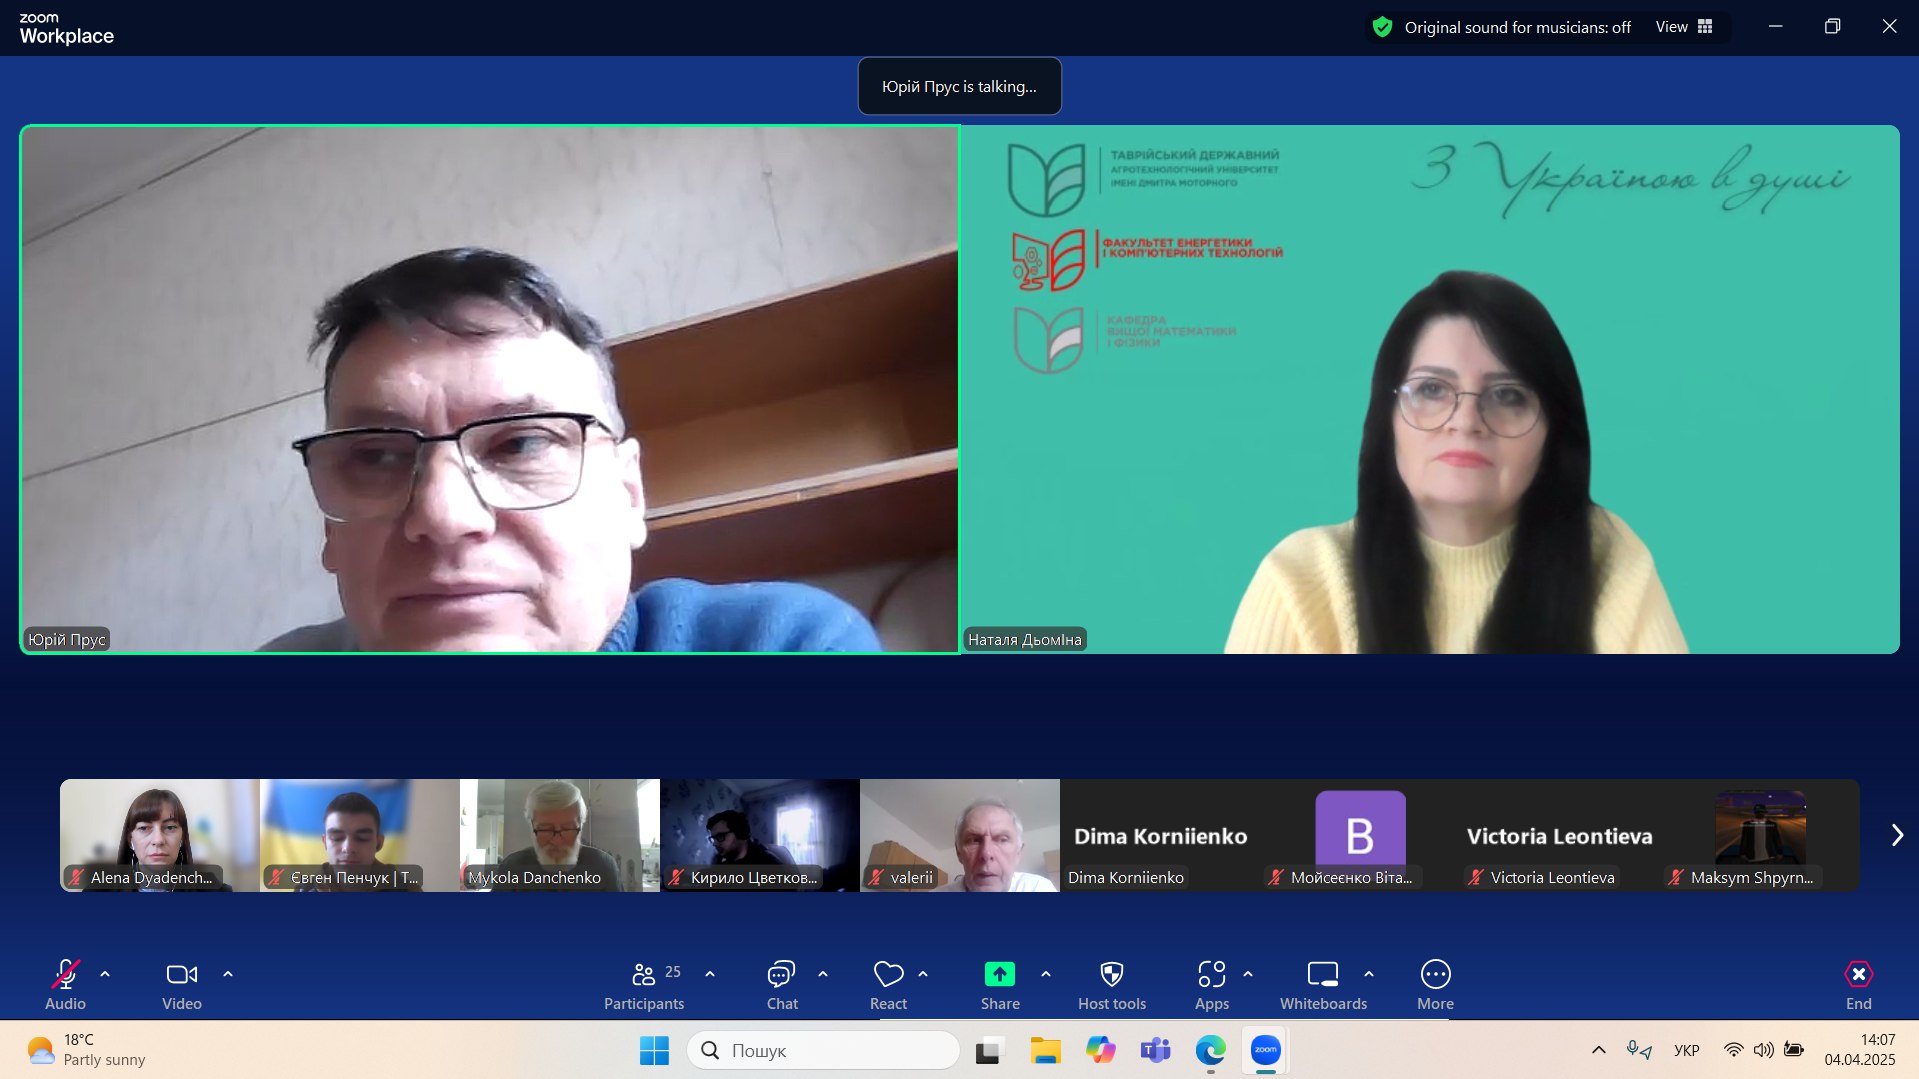Open File Explorer from taskbar
Image resolution: width=1919 pixels, height=1079 pixels.
1045,1050
